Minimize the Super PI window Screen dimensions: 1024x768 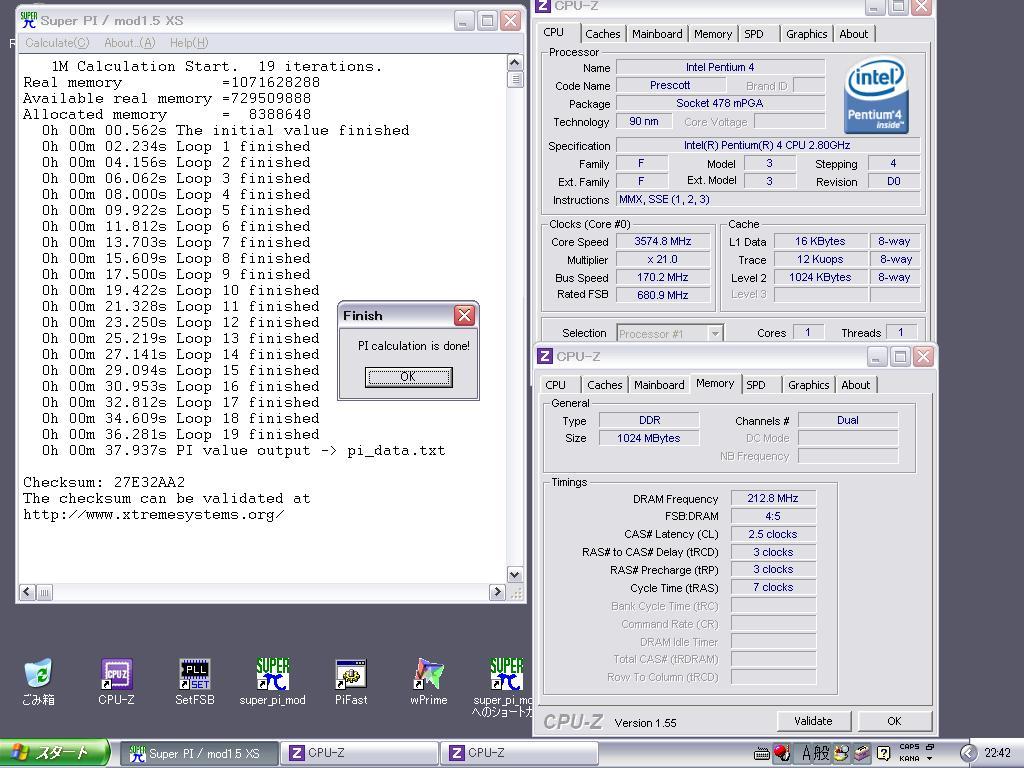[463, 21]
